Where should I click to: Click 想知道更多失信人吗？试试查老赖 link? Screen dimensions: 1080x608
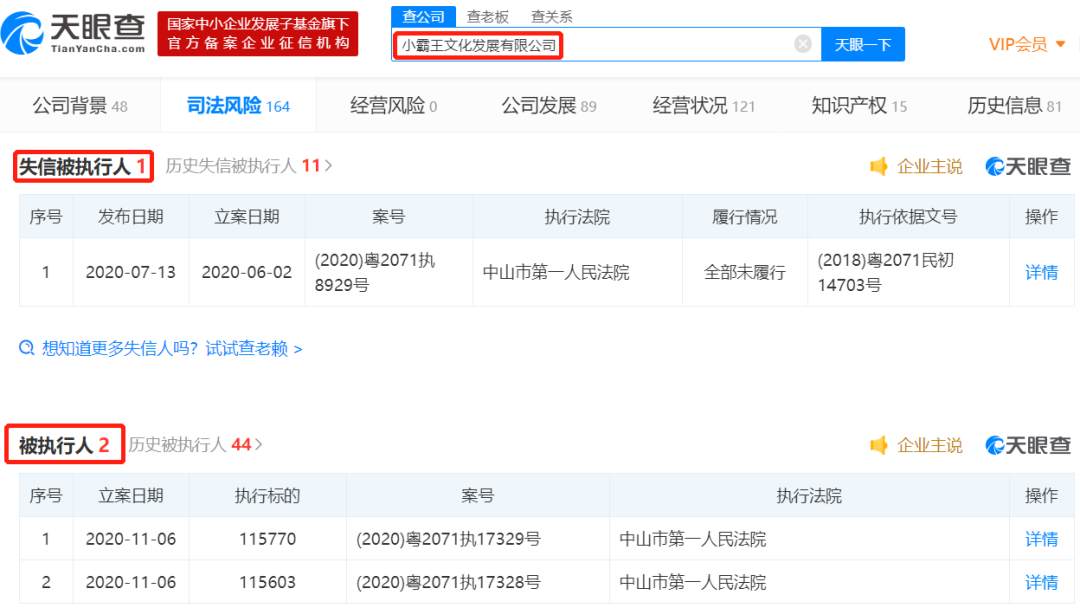[172, 348]
